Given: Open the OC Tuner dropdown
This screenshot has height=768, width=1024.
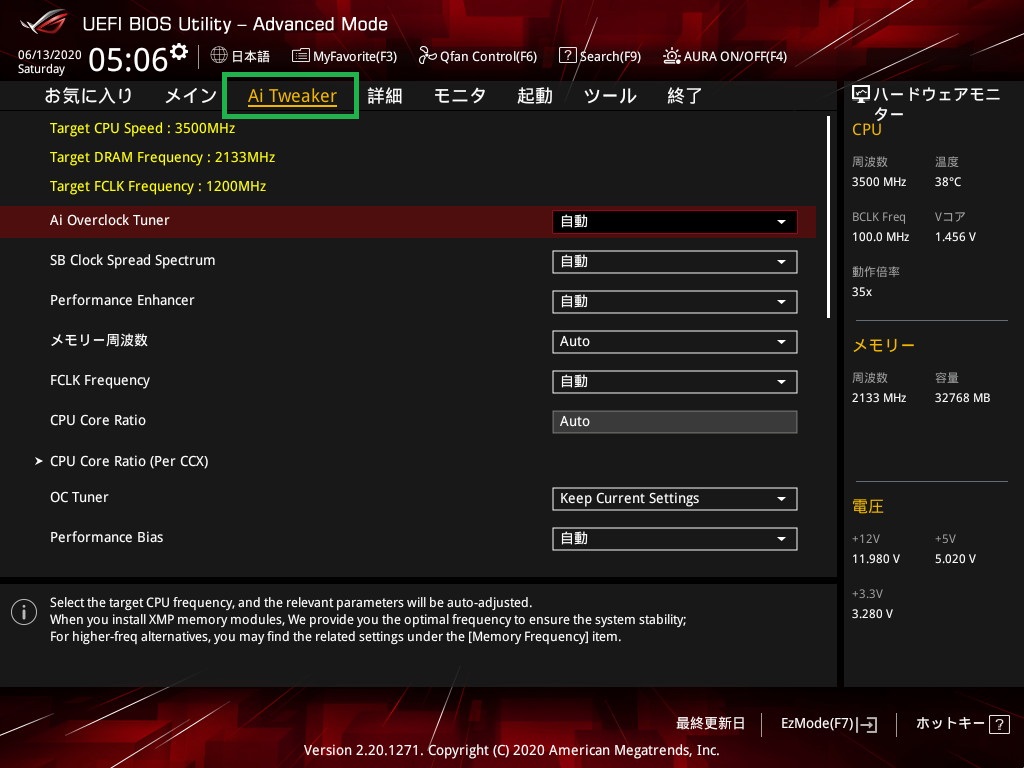Looking at the screenshot, I should point(675,499).
